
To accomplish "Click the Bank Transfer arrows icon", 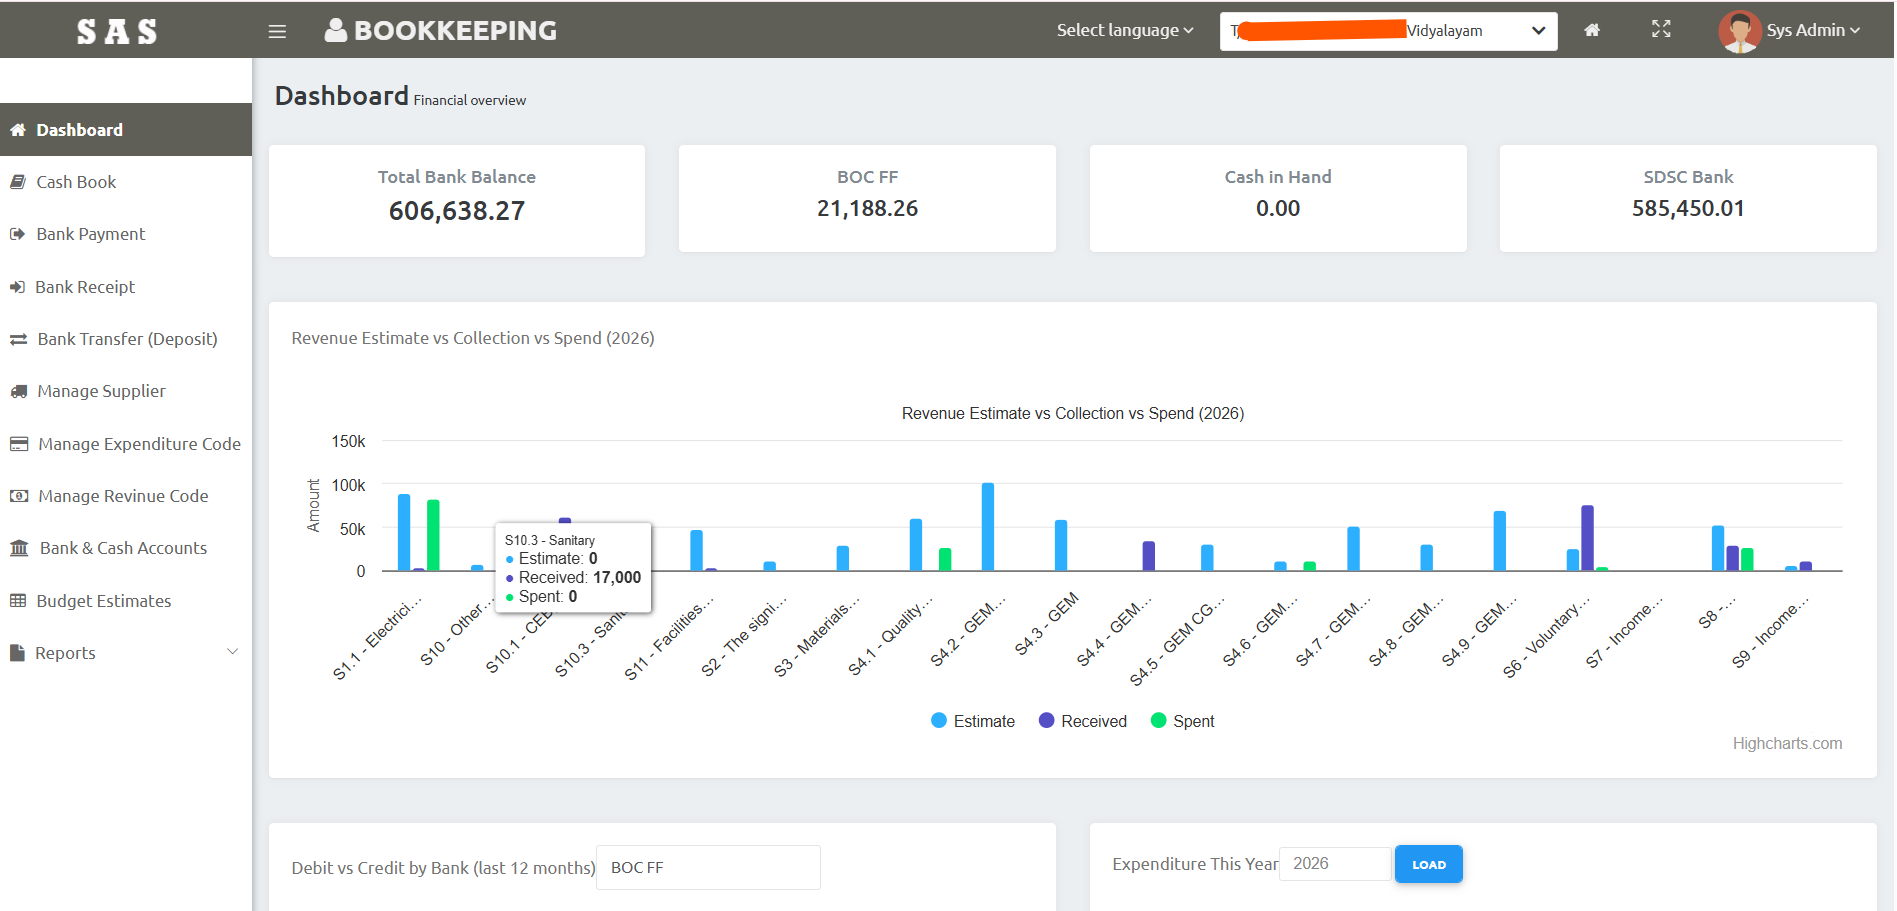I will click(18, 340).
